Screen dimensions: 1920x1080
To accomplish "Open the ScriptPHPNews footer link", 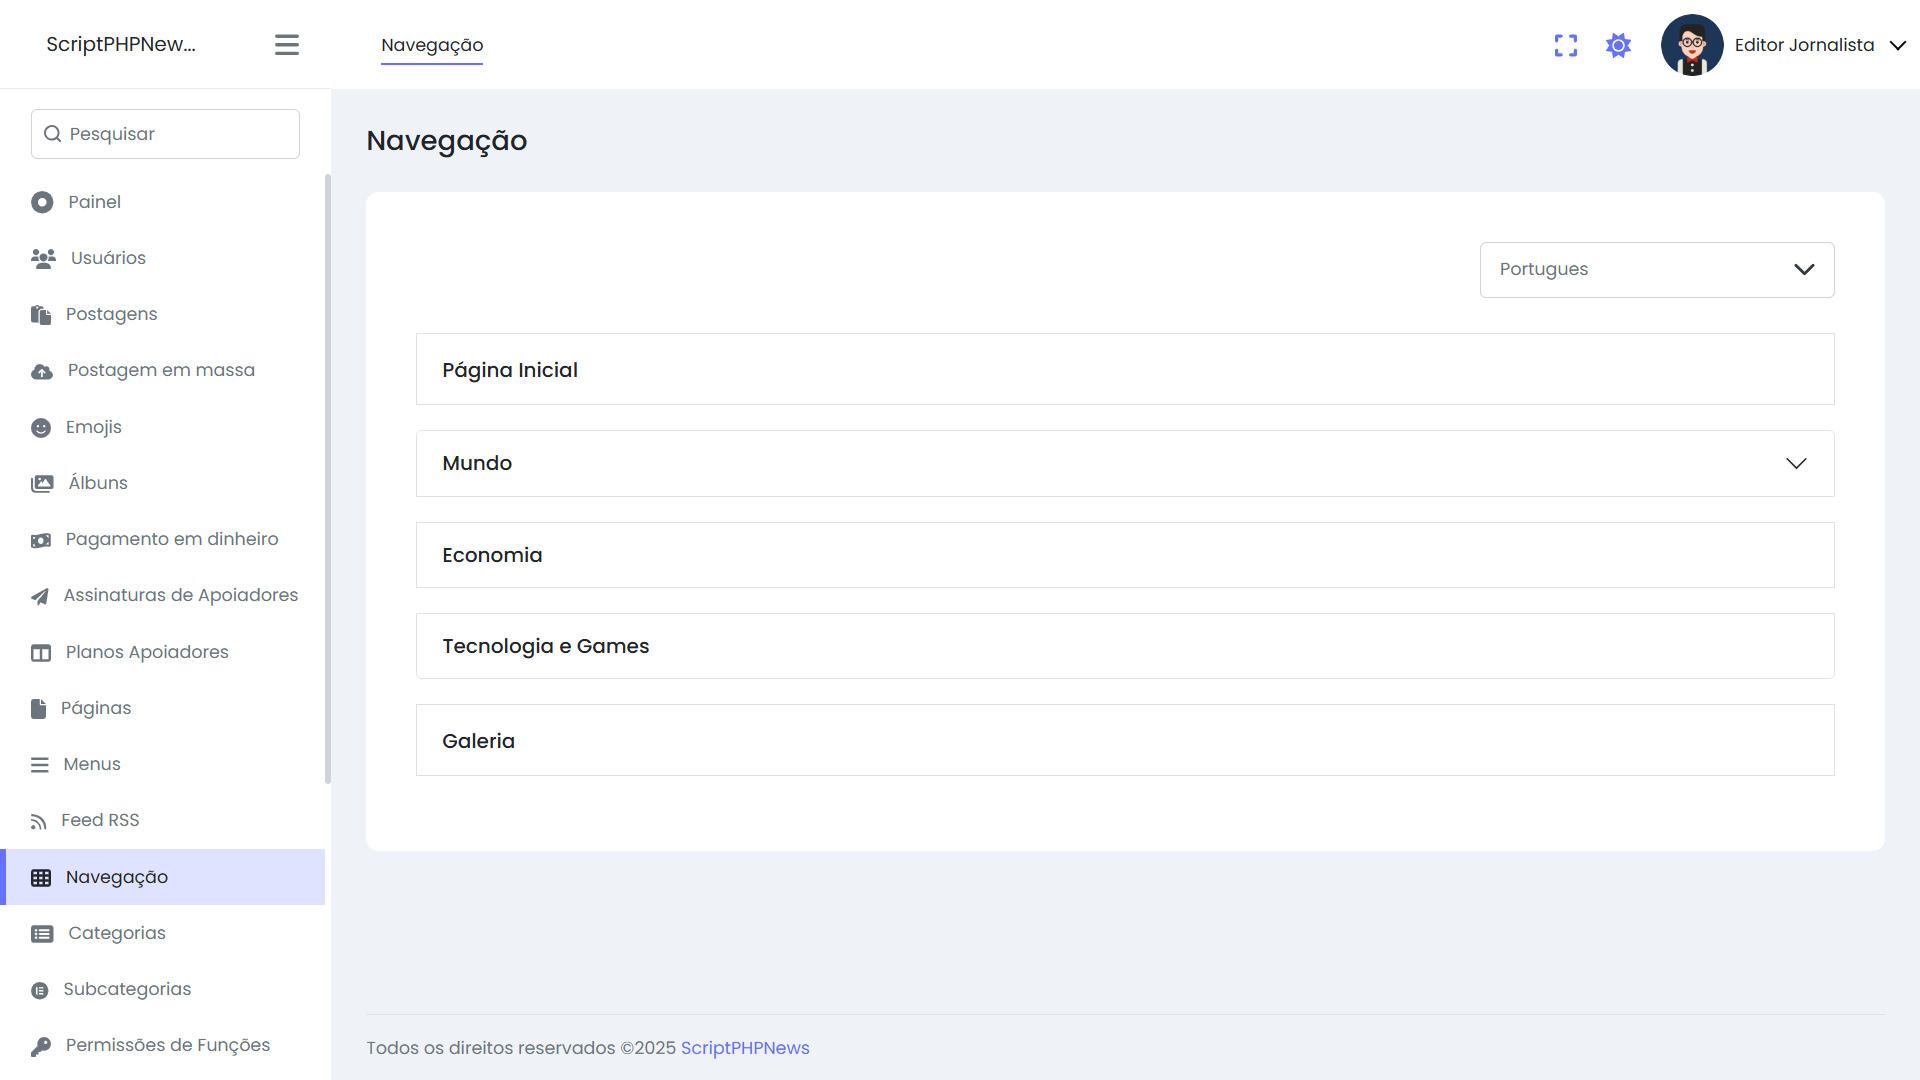I will (x=745, y=1048).
